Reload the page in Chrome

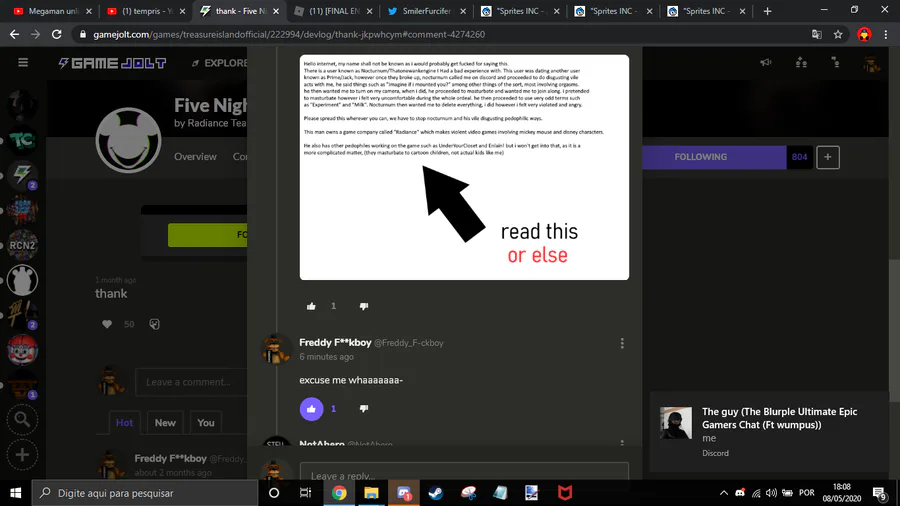click(56, 34)
